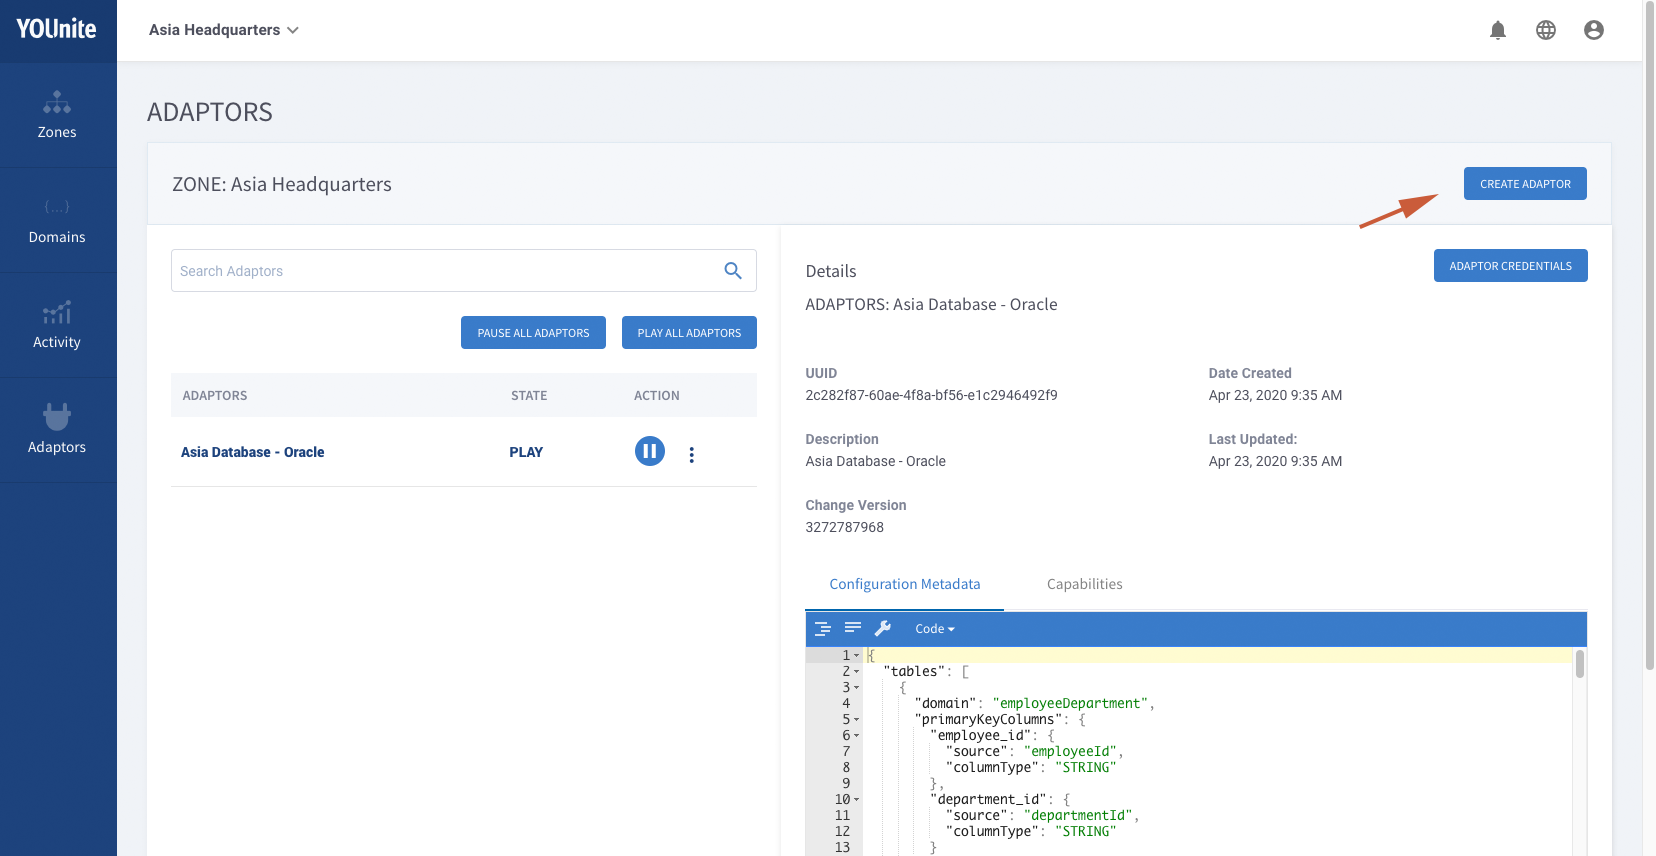Collapse code line 10 fold arrow

click(857, 800)
